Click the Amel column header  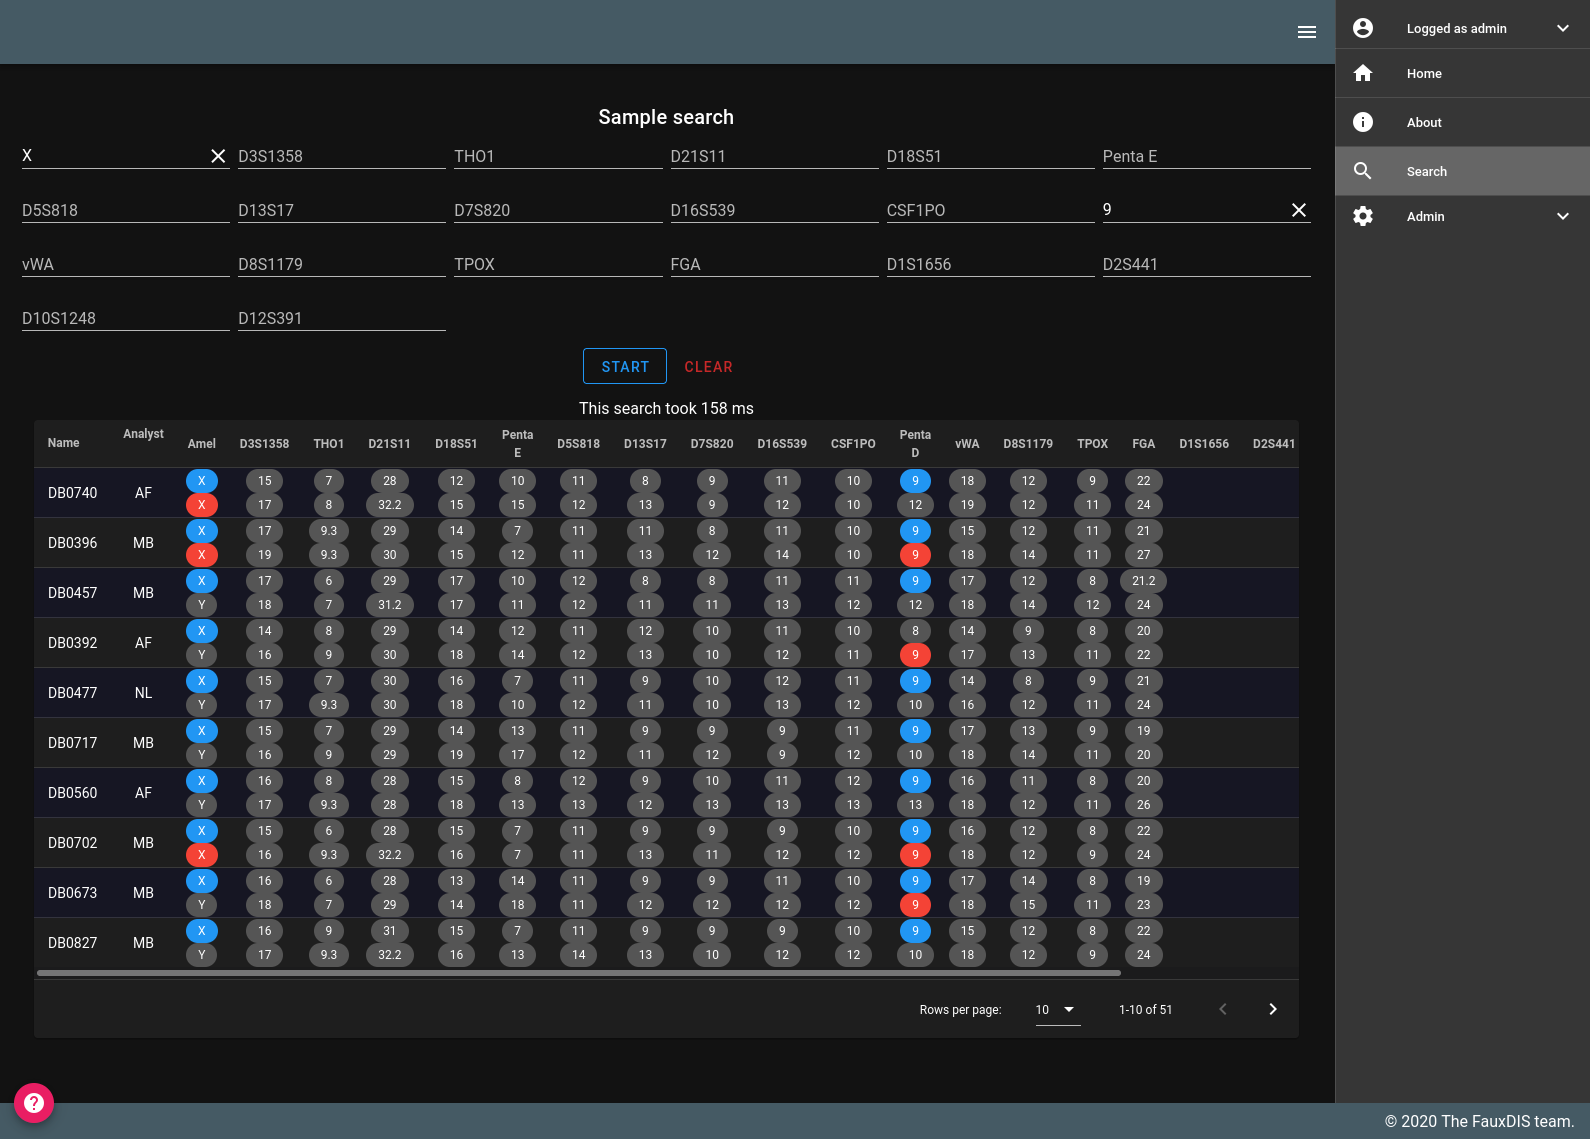pos(202,444)
